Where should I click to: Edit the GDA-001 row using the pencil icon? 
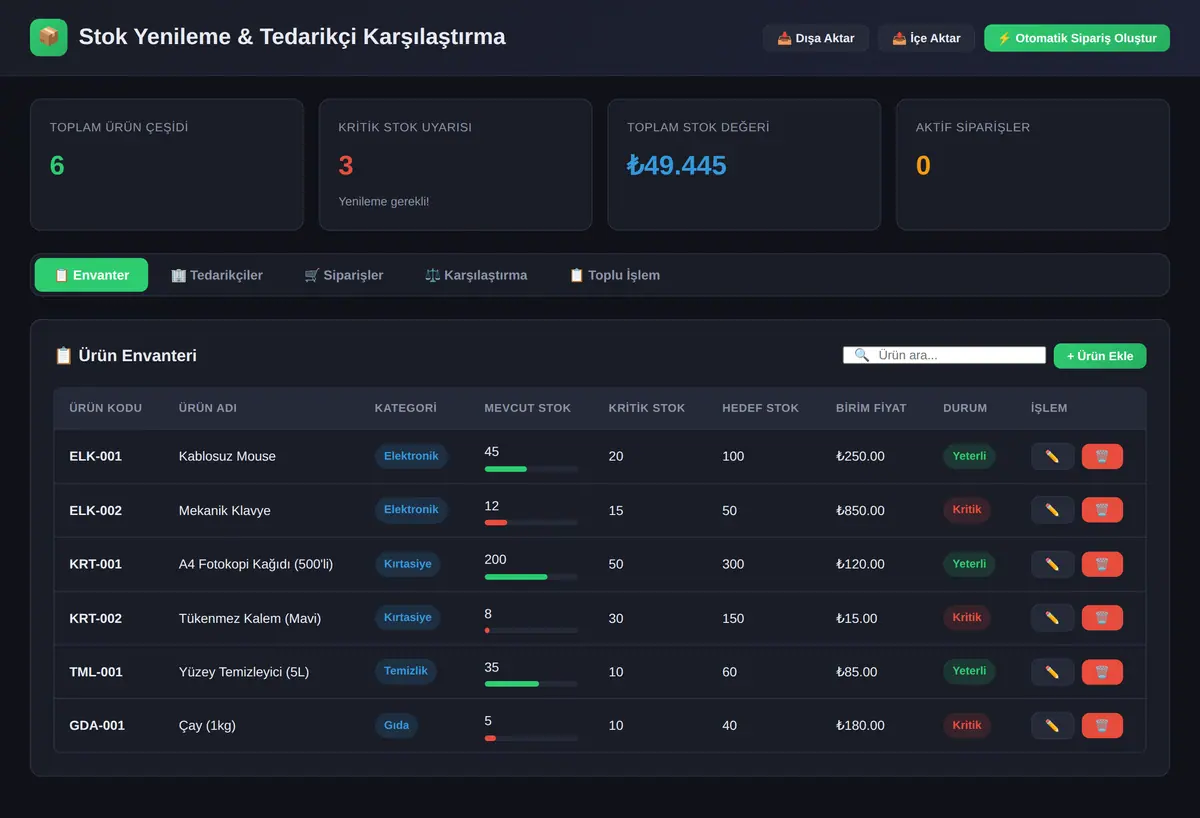[1052, 726]
